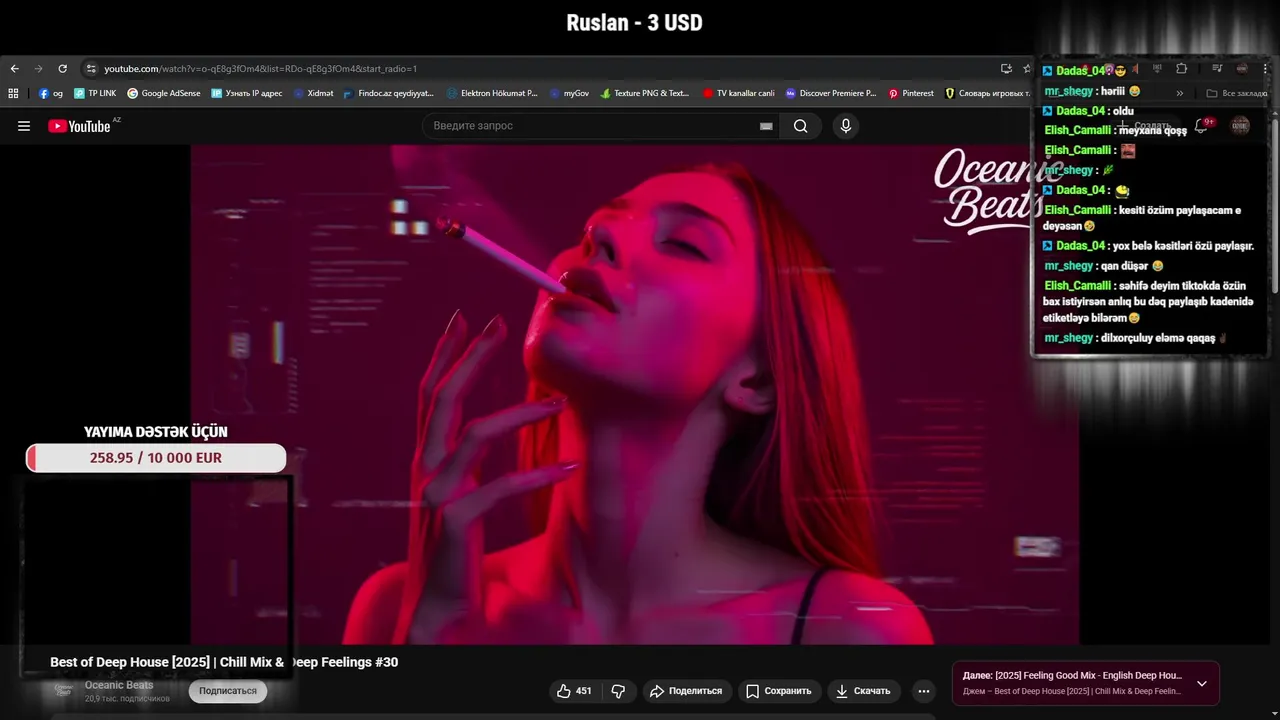Bookmark this page with the star icon
1280x720 pixels.
coord(1027,69)
